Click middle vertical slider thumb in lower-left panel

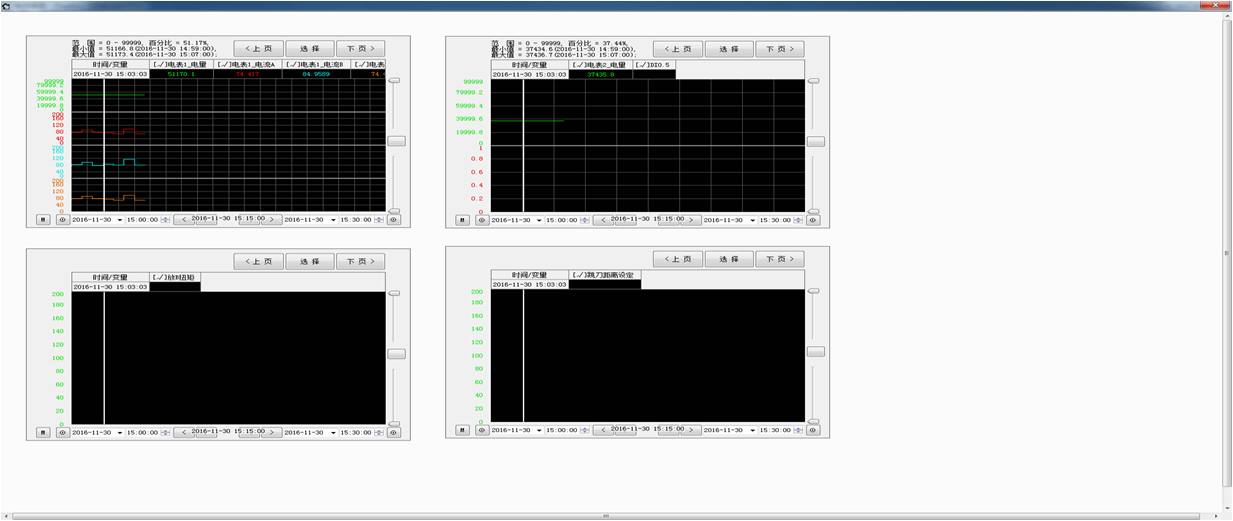point(396,353)
